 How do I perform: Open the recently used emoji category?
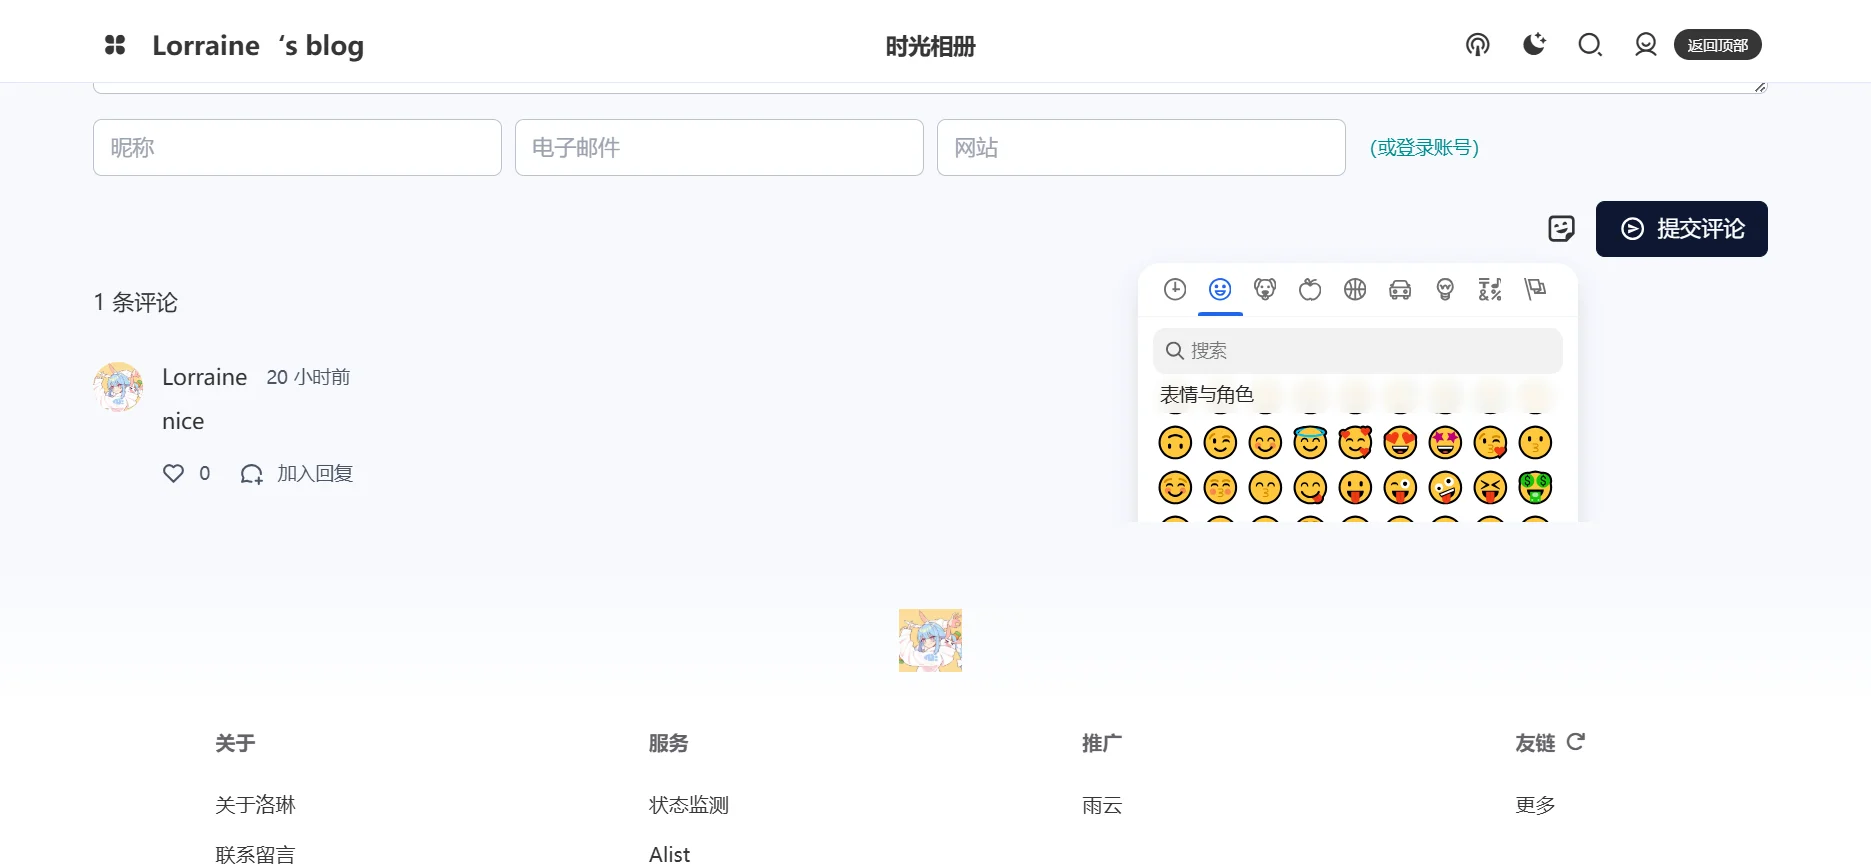1175,289
